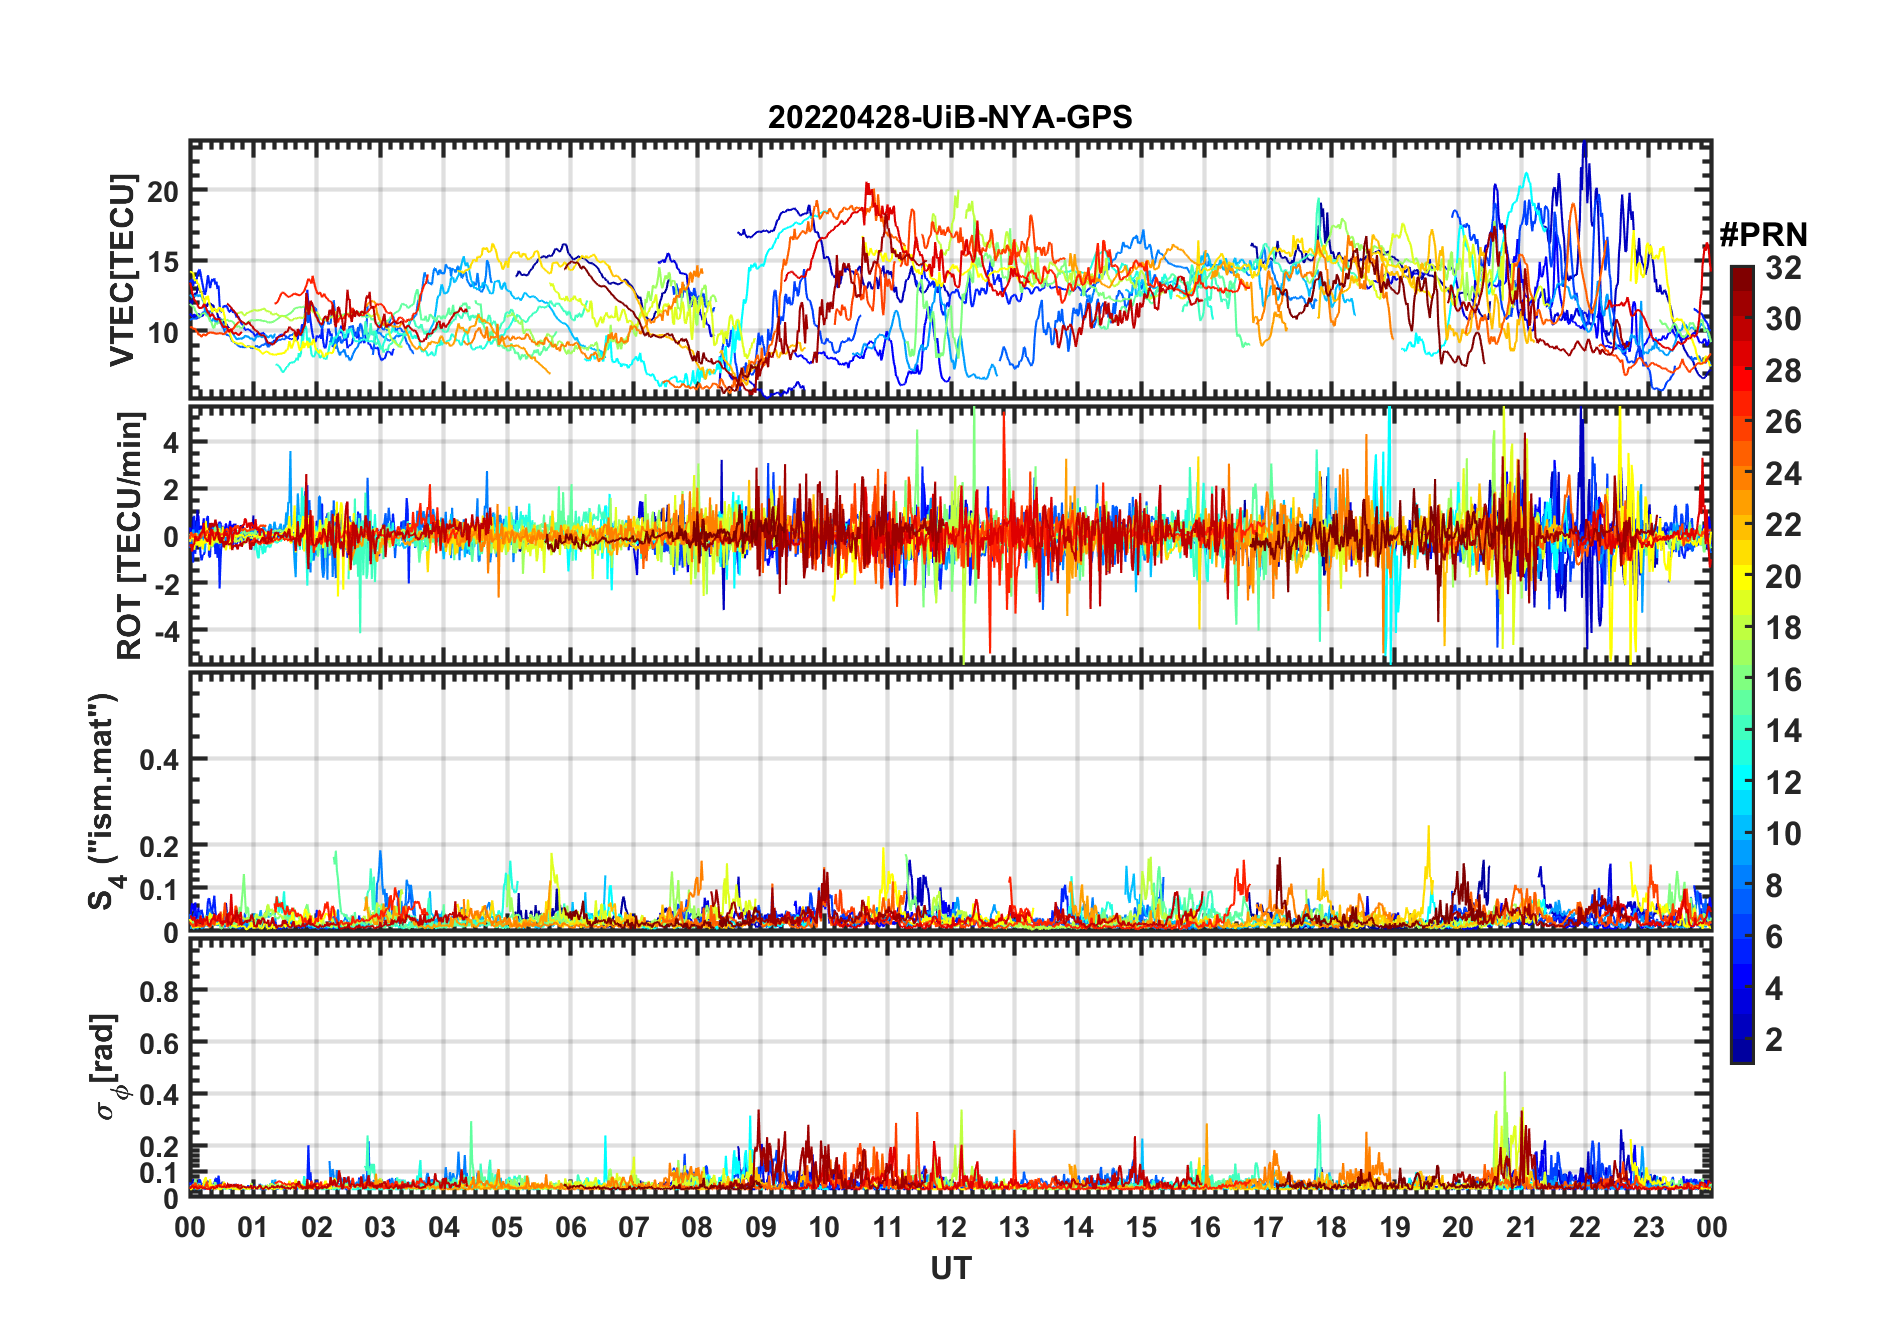
Task: Click colorbar tick label 16
Action: click(1783, 679)
